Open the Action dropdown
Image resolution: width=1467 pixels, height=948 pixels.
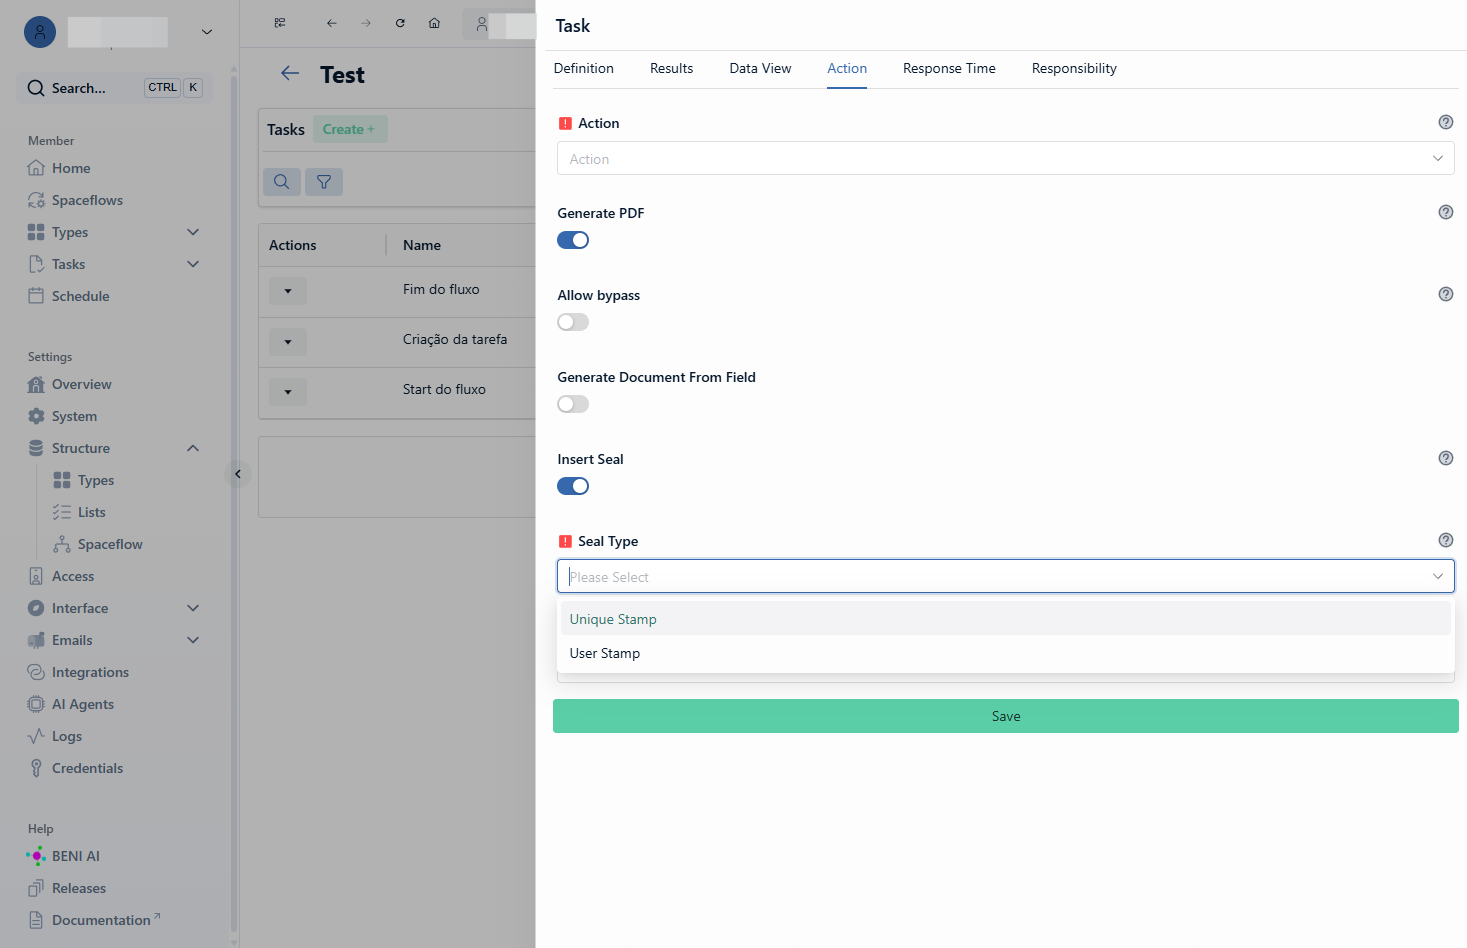pyautogui.click(x=1005, y=158)
